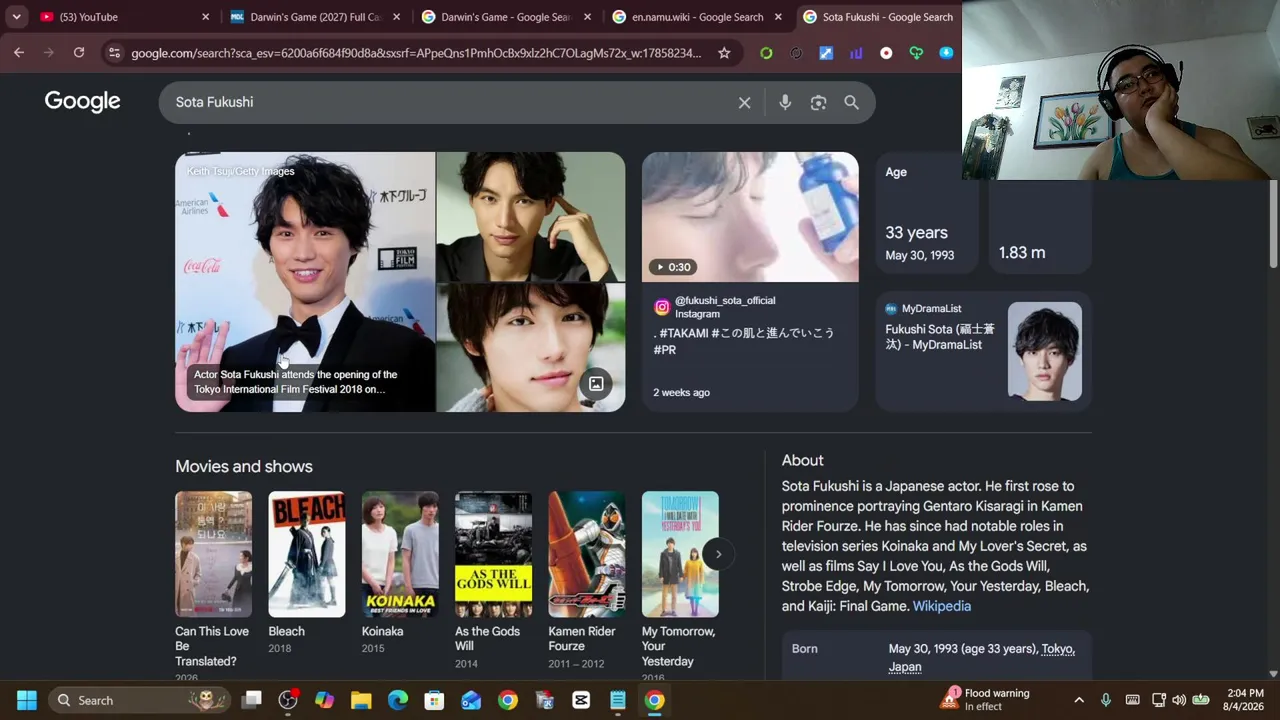Open the MyDramaList portrait thumbnail

click(x=1045, y=351)
